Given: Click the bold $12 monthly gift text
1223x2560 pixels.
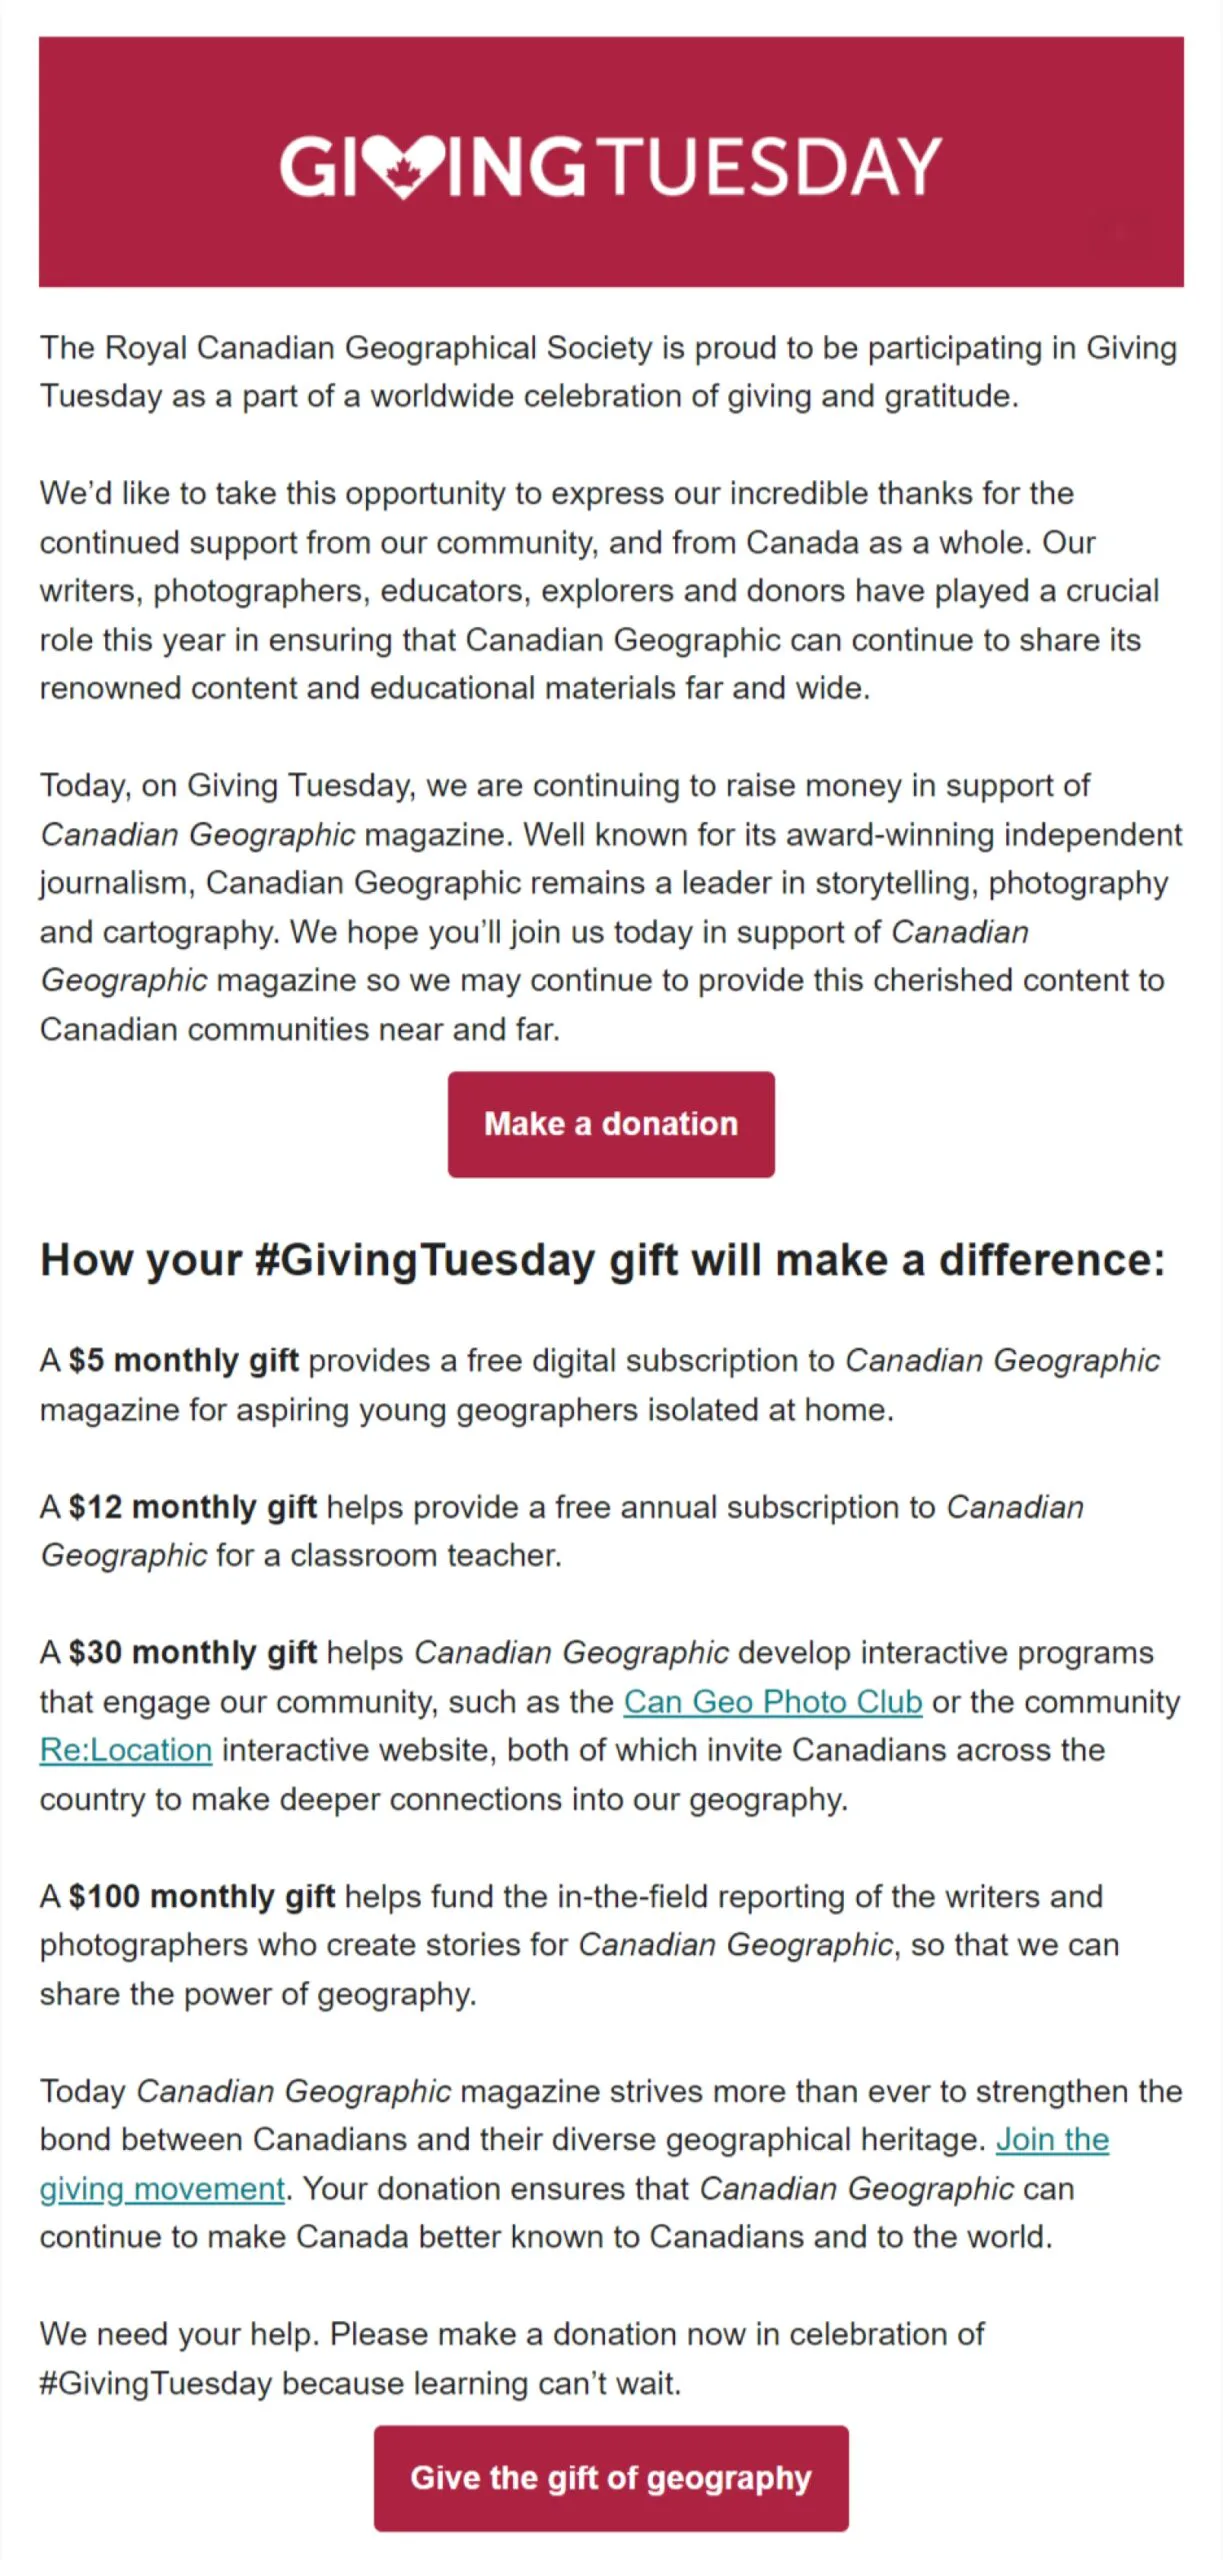Looking at the screenshot, I should click(193, 1506).
